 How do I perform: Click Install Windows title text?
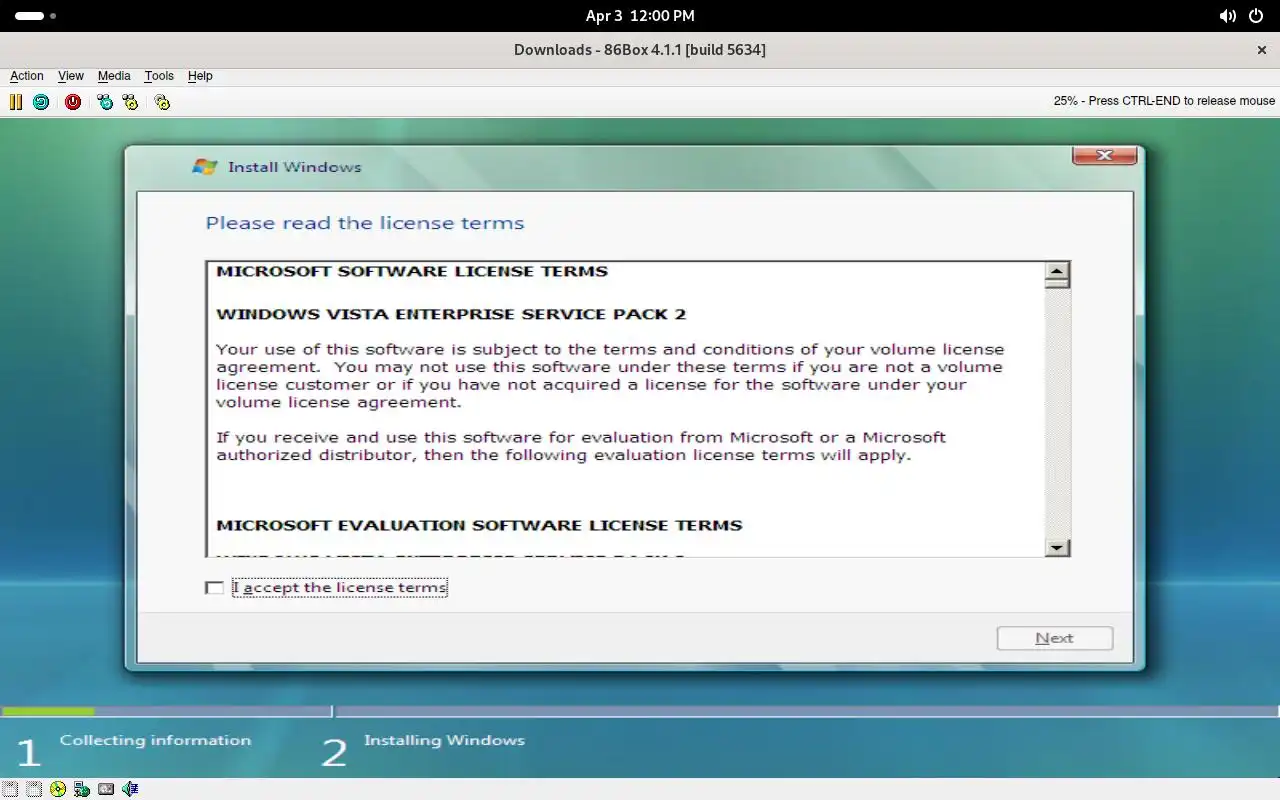(295, 167)
